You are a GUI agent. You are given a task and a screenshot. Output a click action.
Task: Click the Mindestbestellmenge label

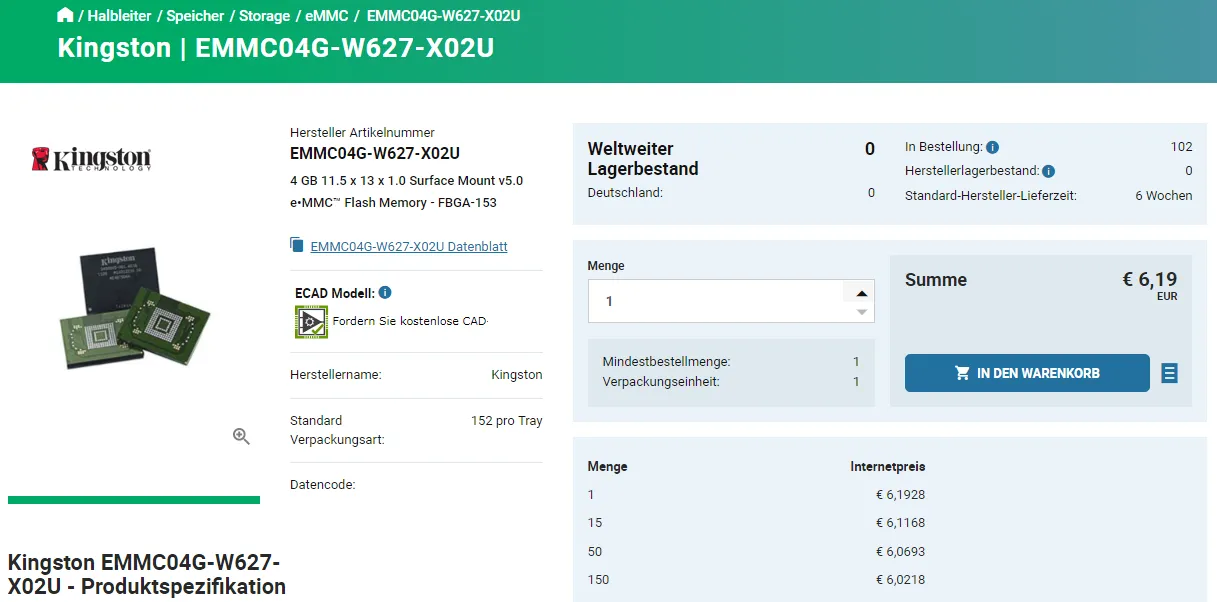(667, 362)
